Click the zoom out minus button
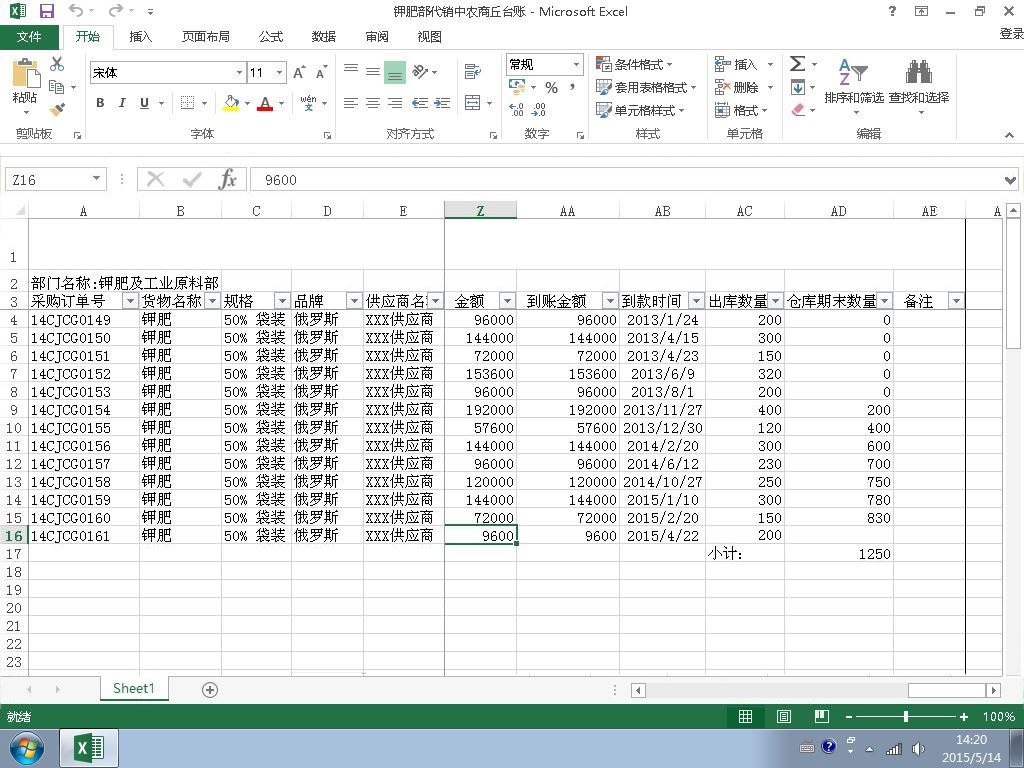Screen dimensions: 1024x768 click(x=848, y=716)
